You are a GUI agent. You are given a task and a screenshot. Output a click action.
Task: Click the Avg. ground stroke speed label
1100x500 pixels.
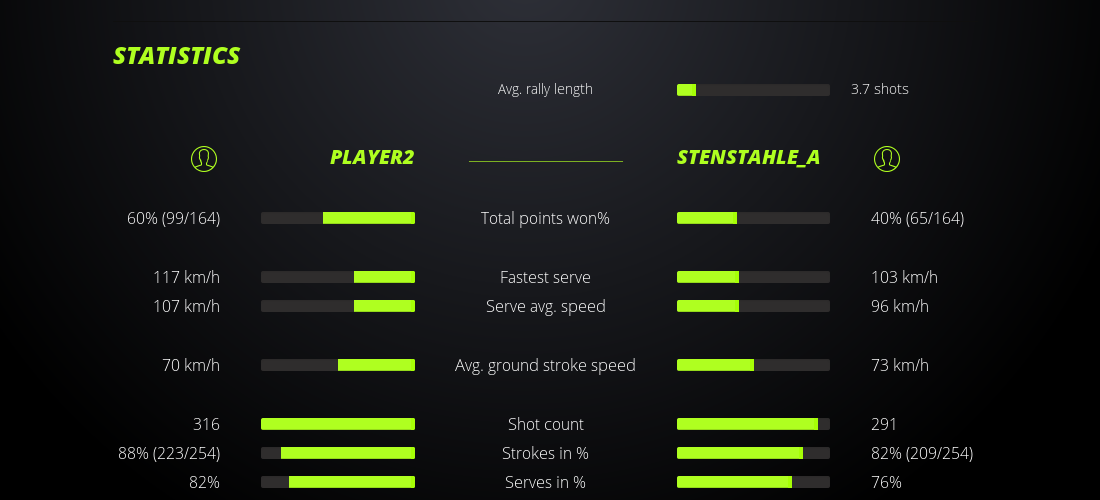point(545,365)
